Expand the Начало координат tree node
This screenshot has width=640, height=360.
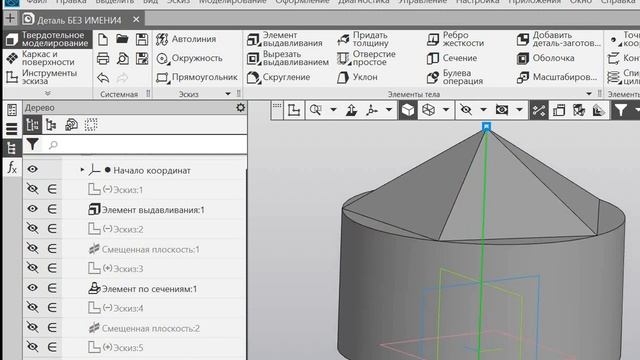(82, 169)
